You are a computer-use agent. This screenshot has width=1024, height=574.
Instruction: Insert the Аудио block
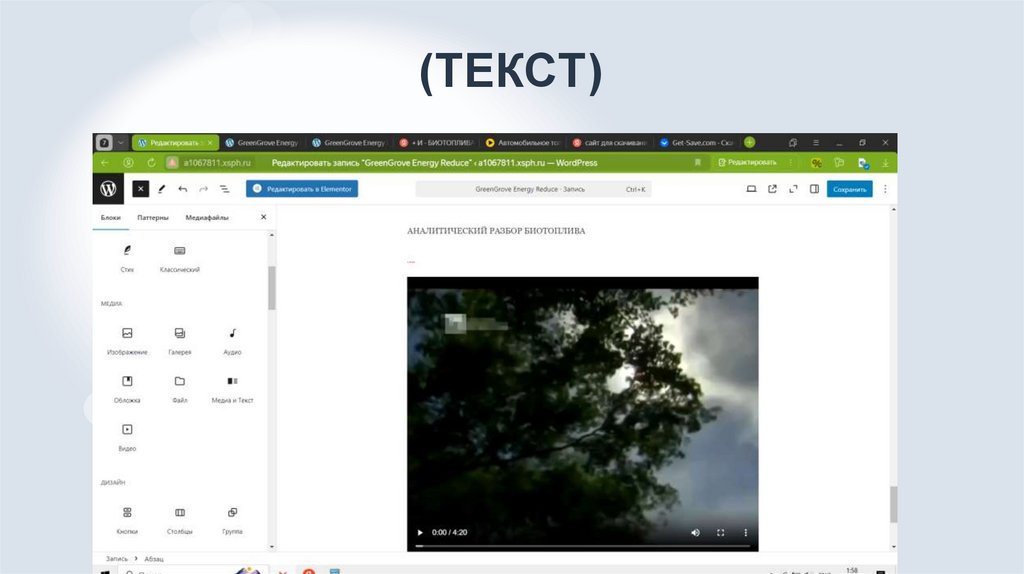[232, 342]
